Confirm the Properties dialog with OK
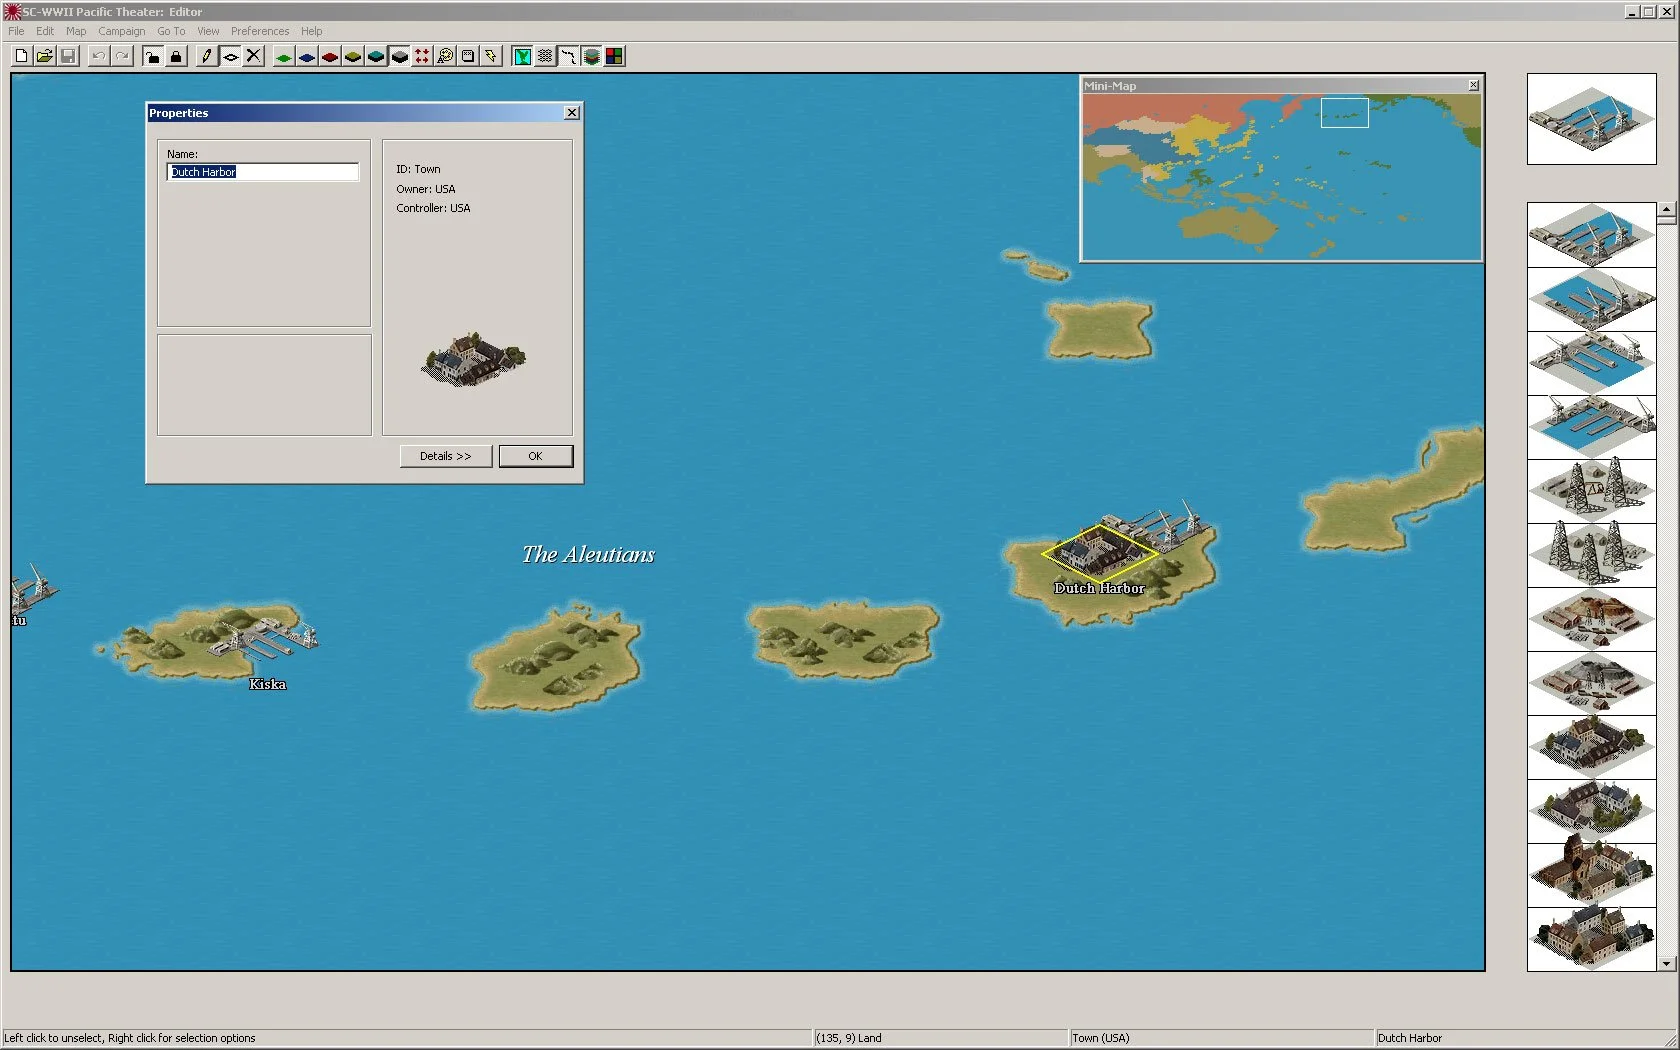The height and width of the screenshot is (1050, 1680). (x=535, y=456)
